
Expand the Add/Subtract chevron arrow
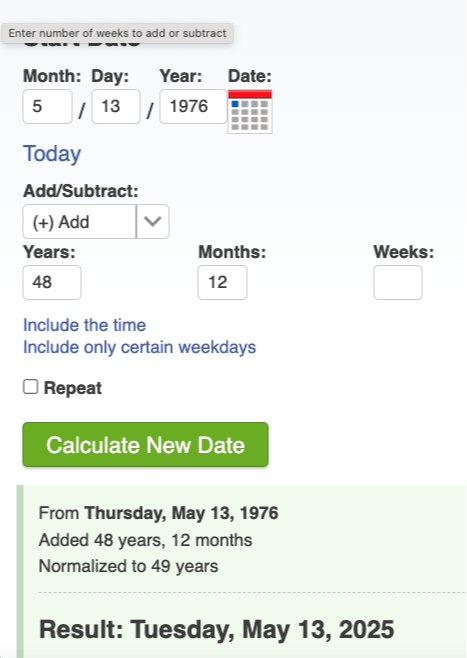point(153,222)
